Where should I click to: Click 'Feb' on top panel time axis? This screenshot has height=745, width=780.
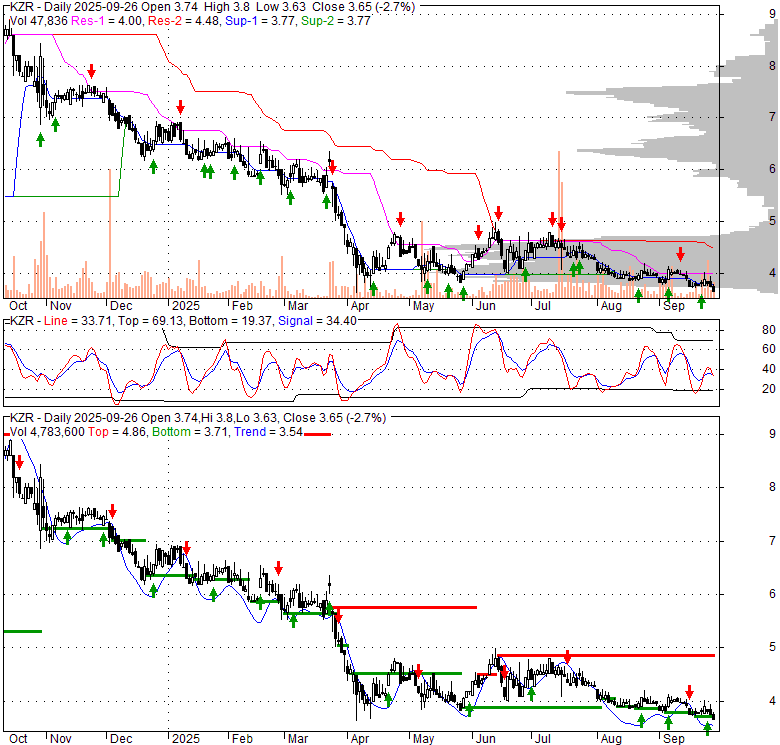pyautogui.click(x=242, y=306)
